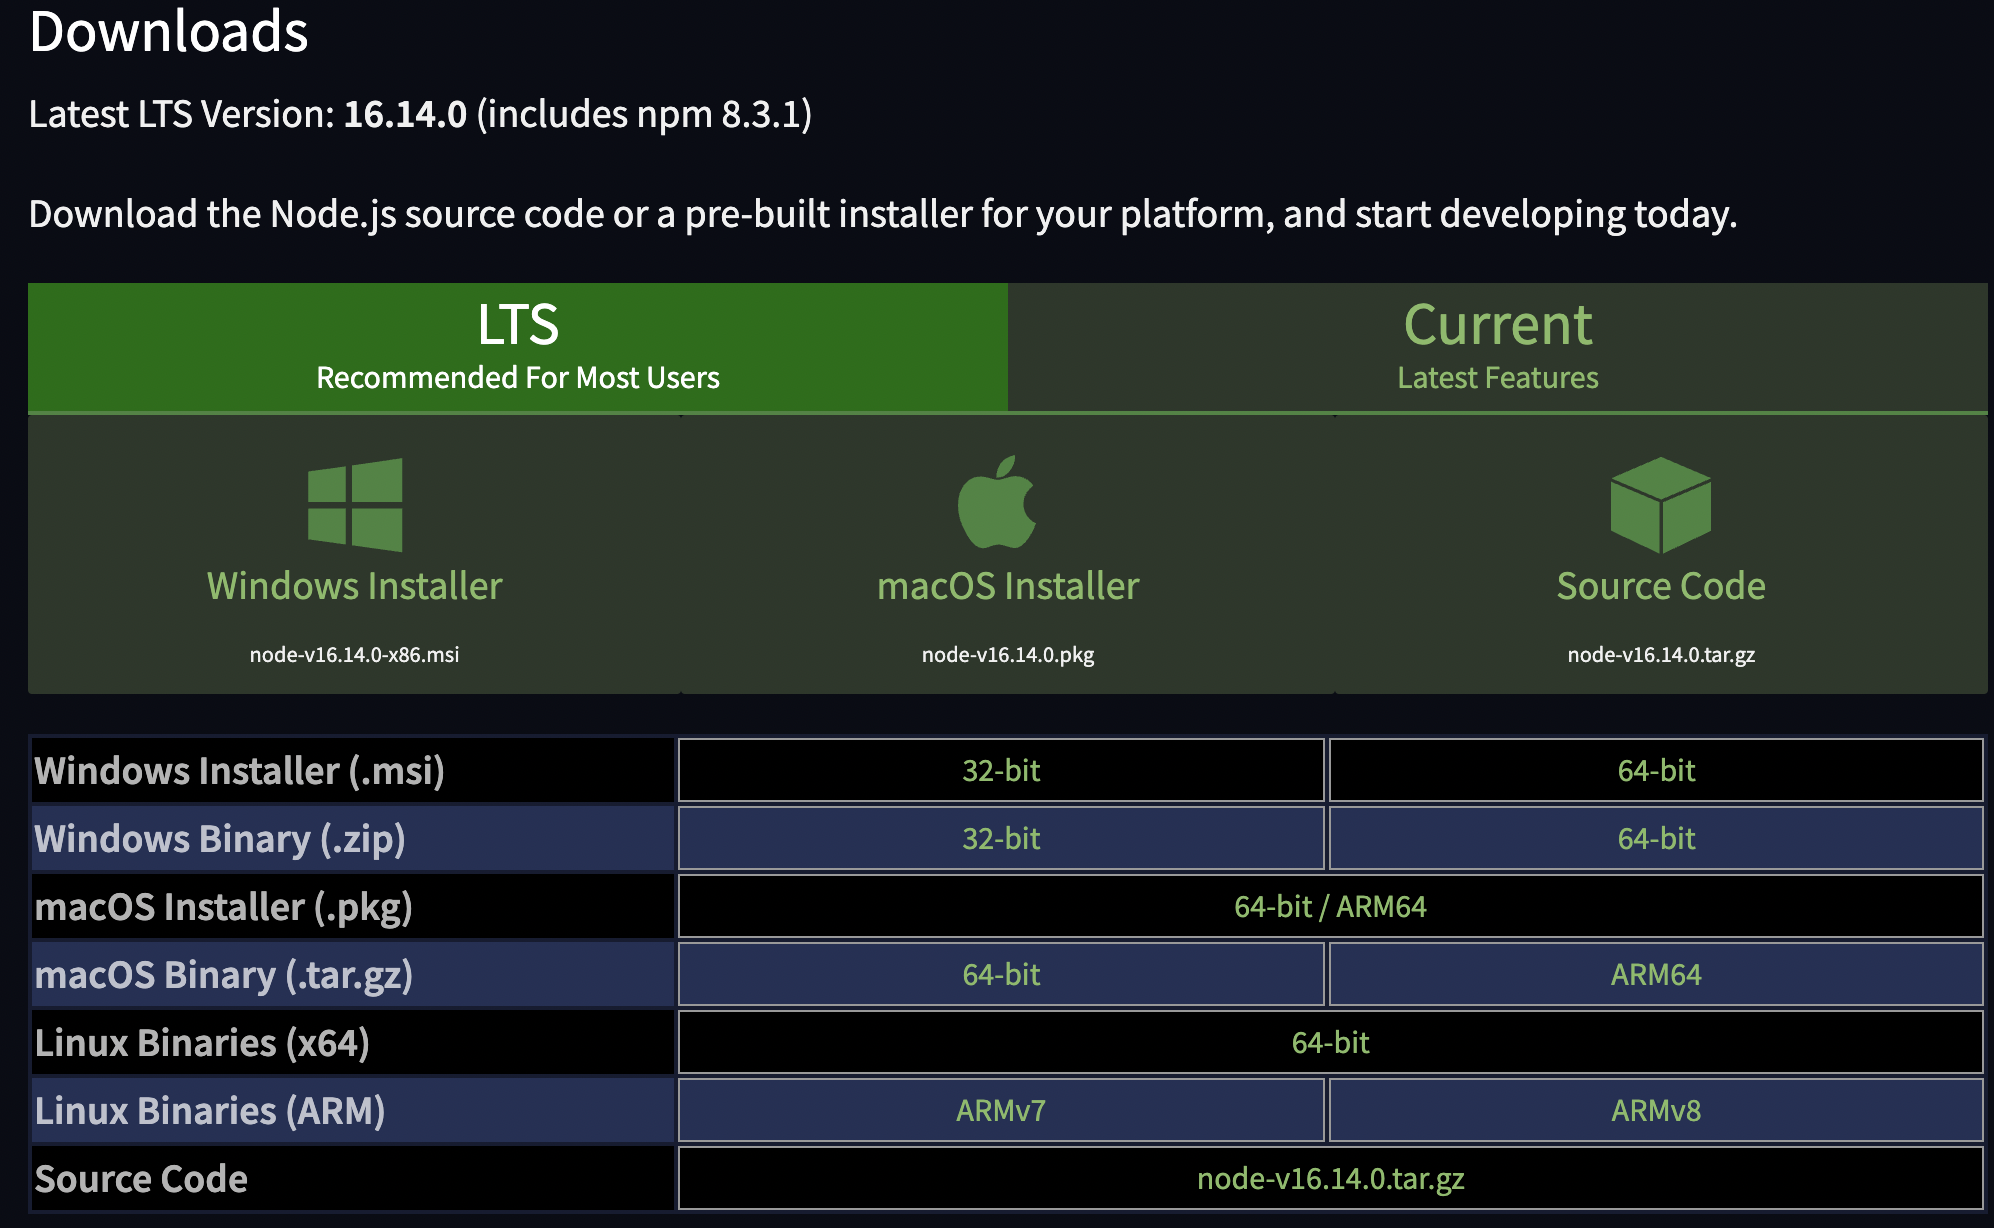Download Windows Installer .msi 64-bit
Image resolution: width=1994 pixels, height=1228 pixels.
[1656, 771]
